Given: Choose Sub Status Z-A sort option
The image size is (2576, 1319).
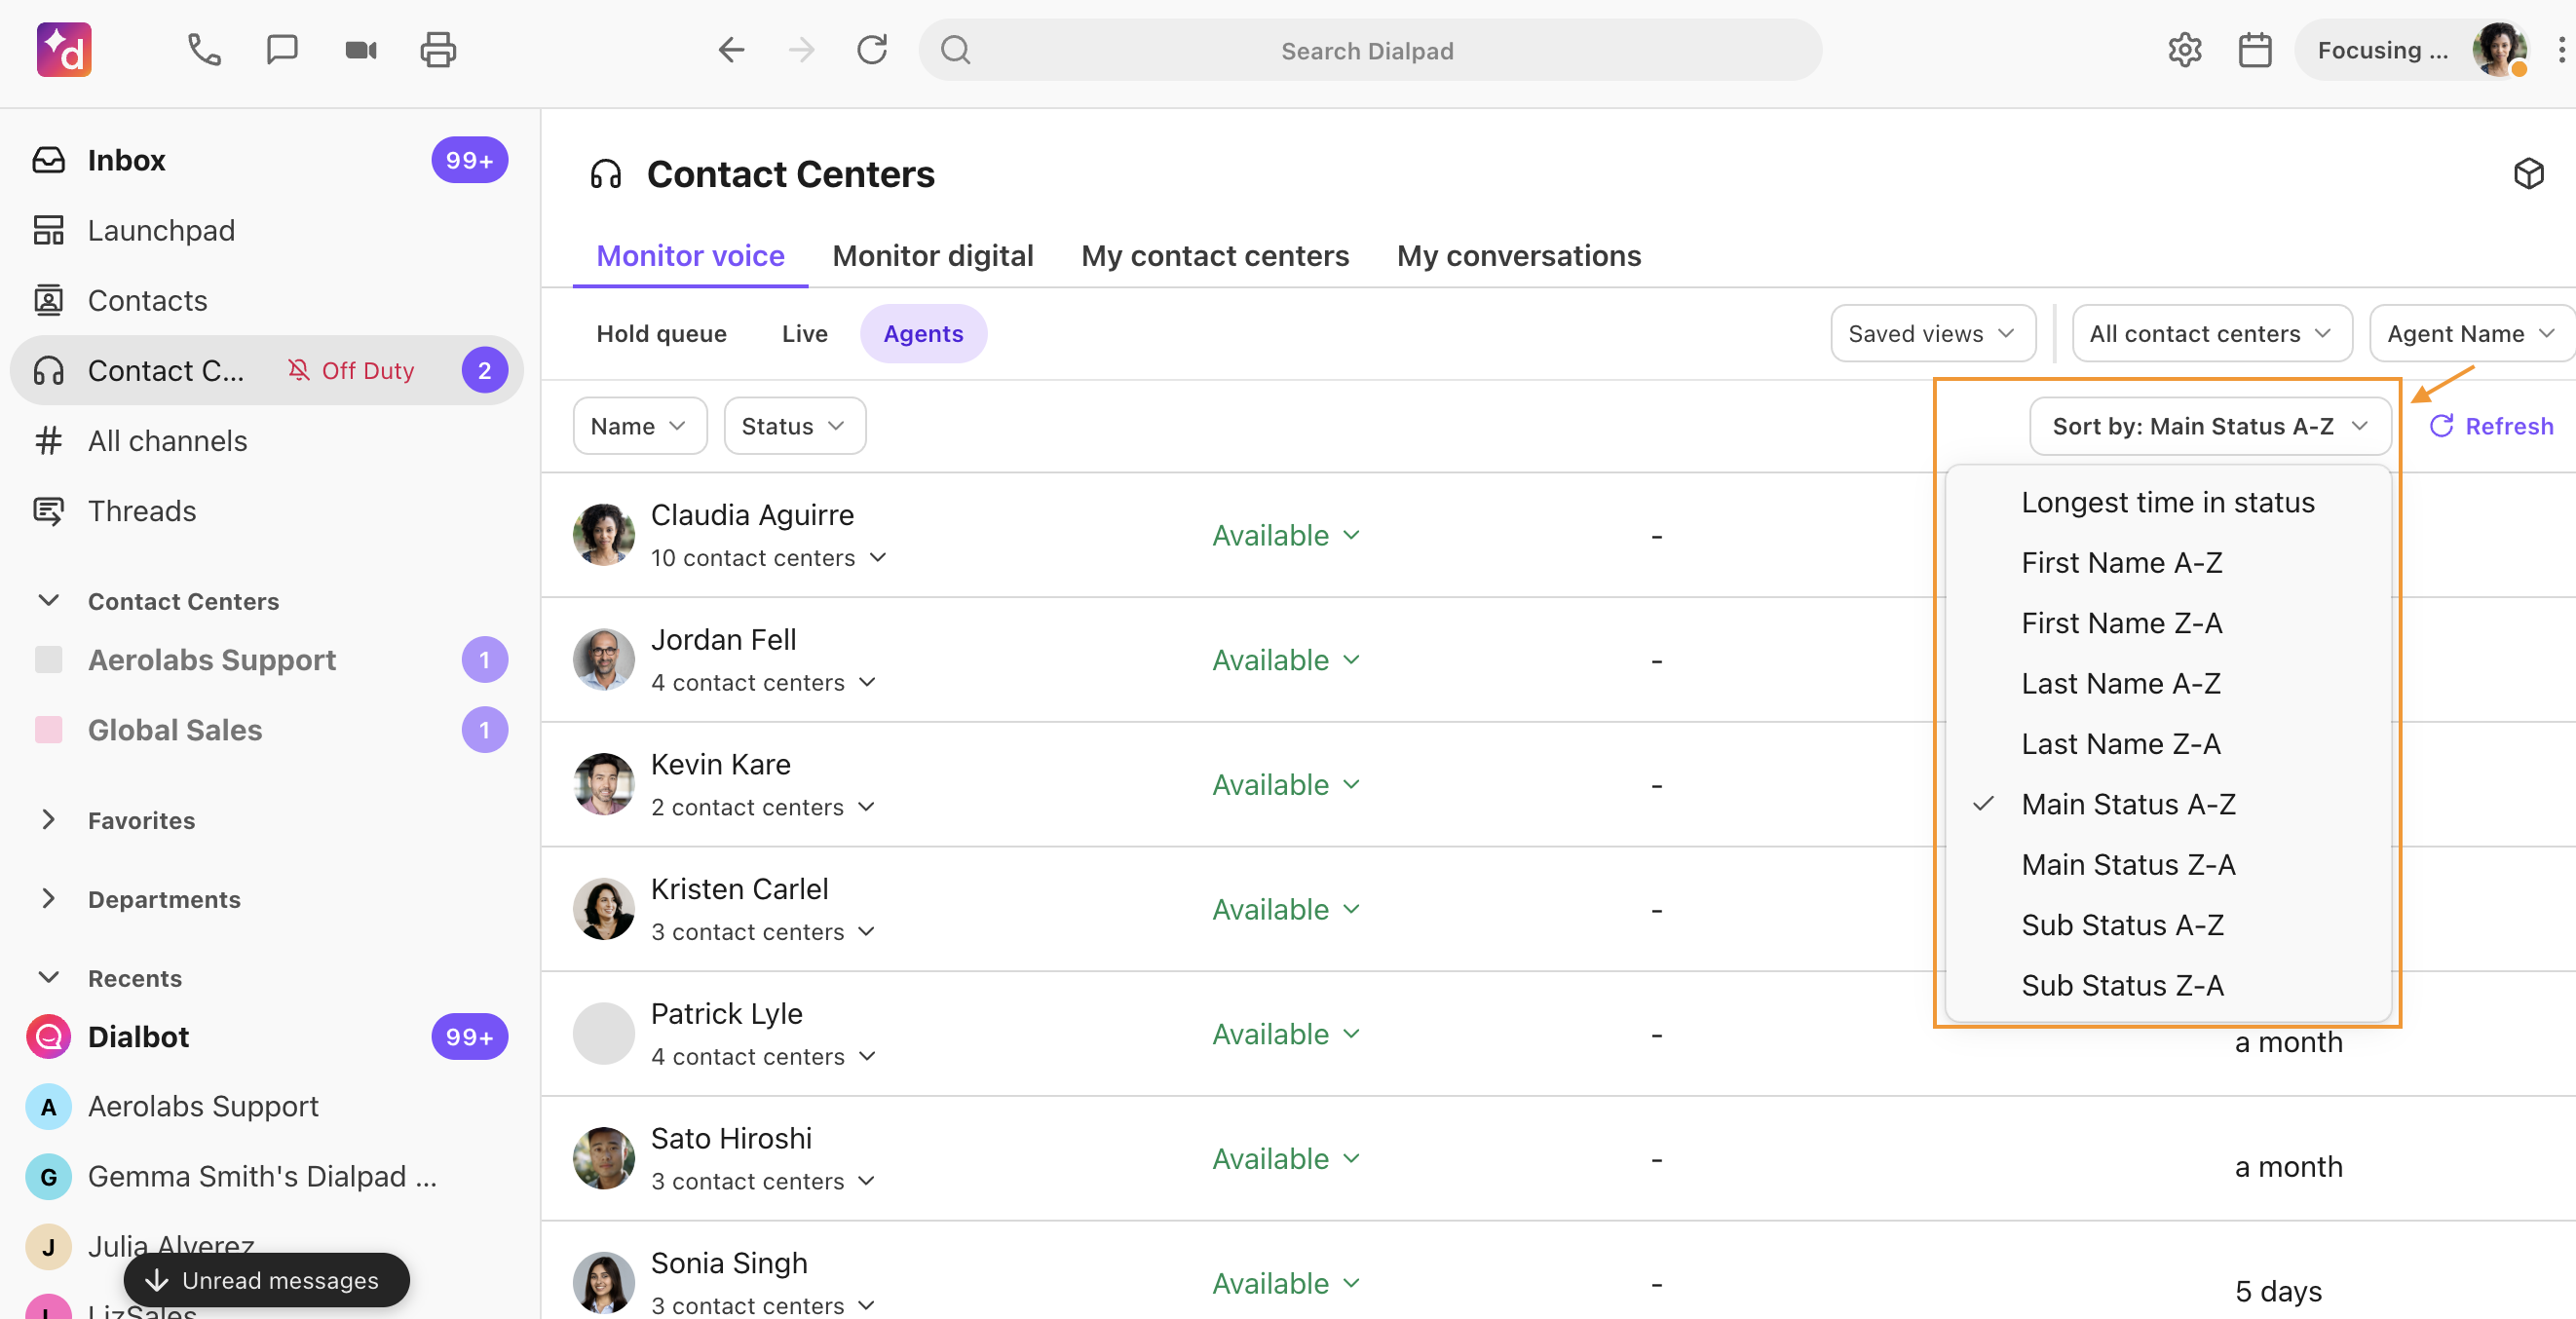Looking at the screenshot, I should tap(2167, 985).
